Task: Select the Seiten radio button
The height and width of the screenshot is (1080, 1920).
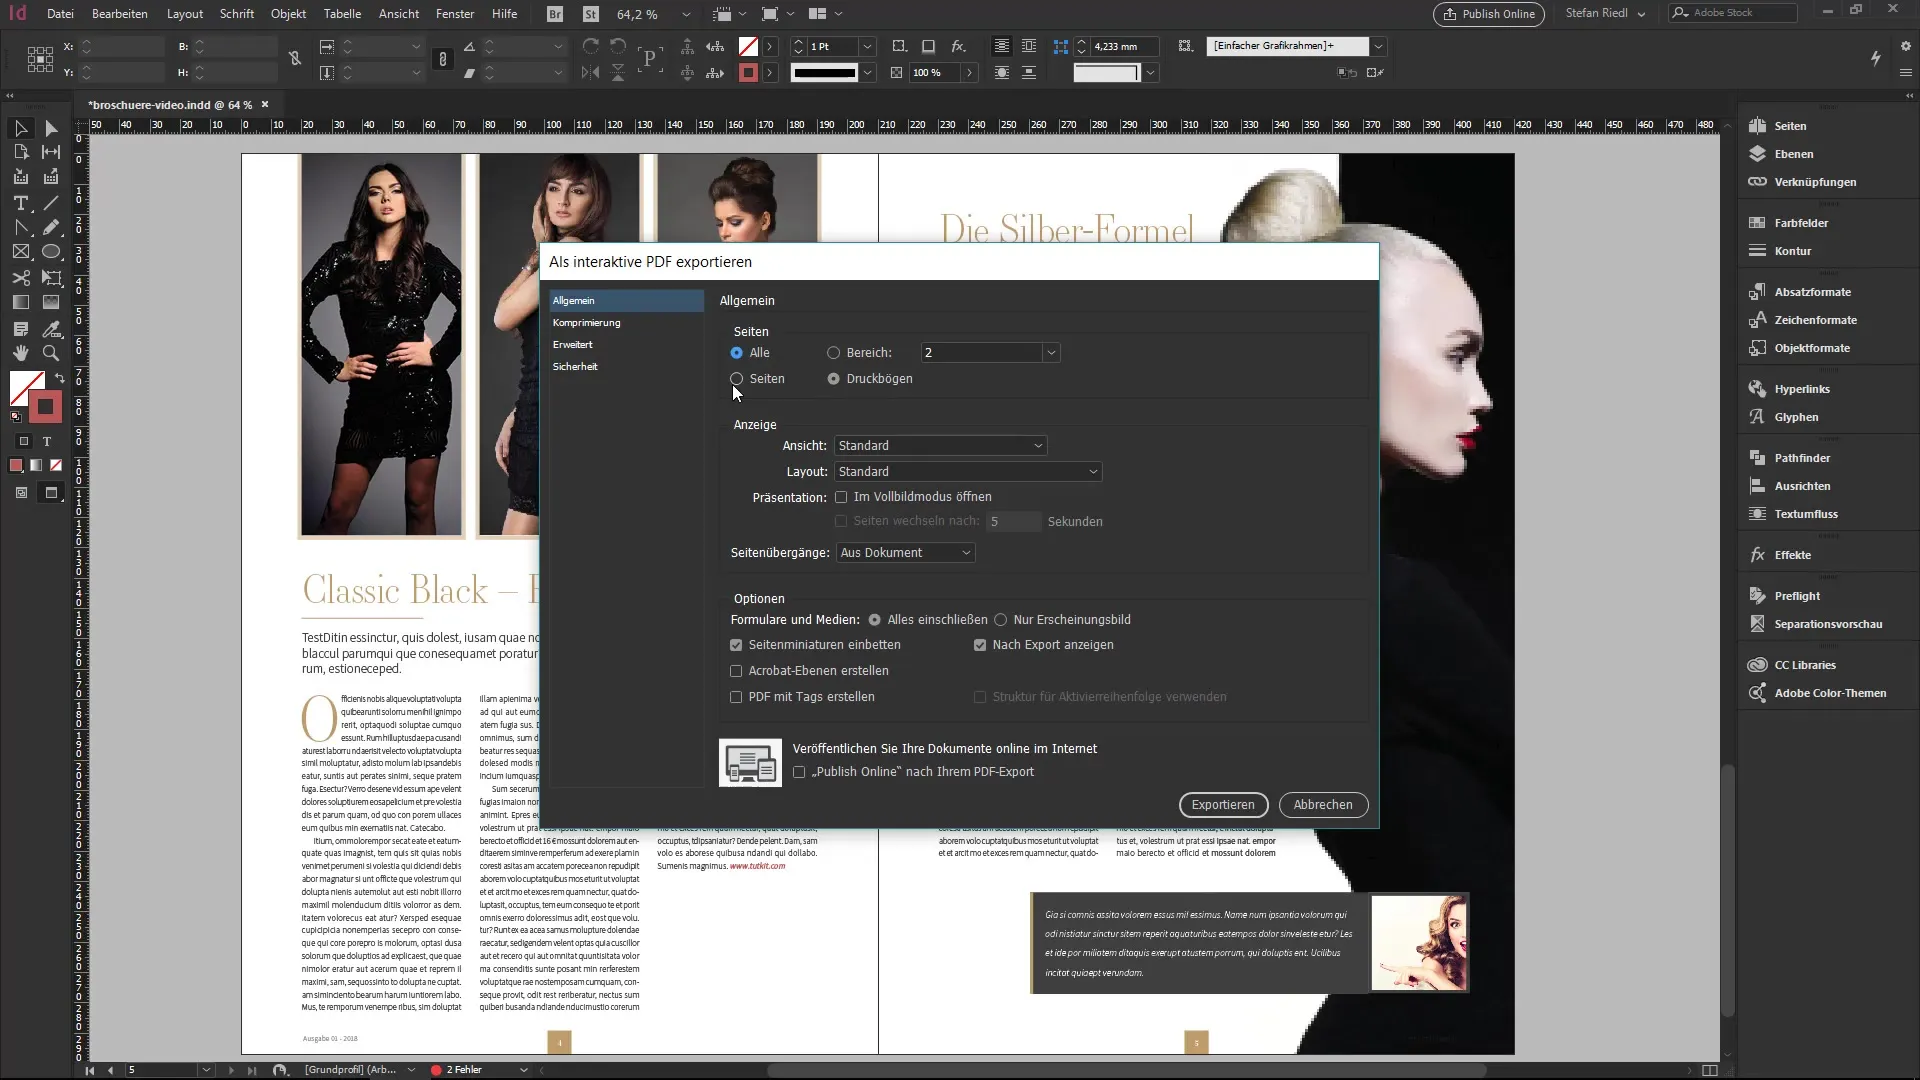Action: (737, 379)
